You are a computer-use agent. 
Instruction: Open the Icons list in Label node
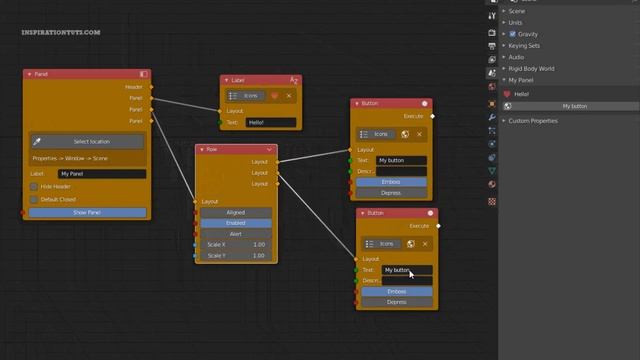click(x=245, y=96)
